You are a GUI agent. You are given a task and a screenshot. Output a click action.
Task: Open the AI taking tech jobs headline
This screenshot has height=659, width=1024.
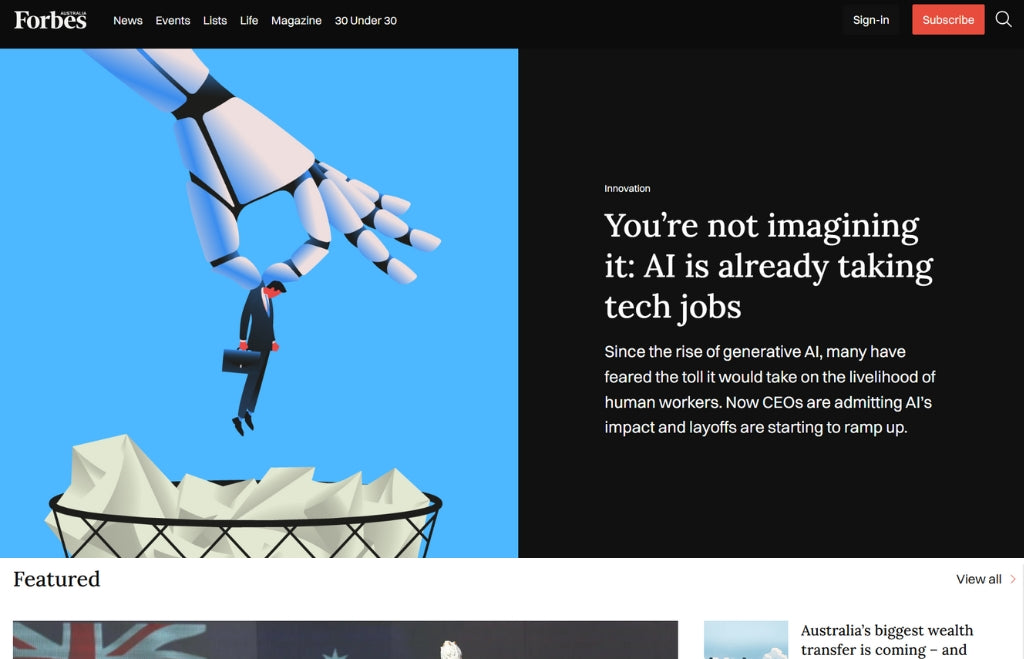[x=769, y=266]
